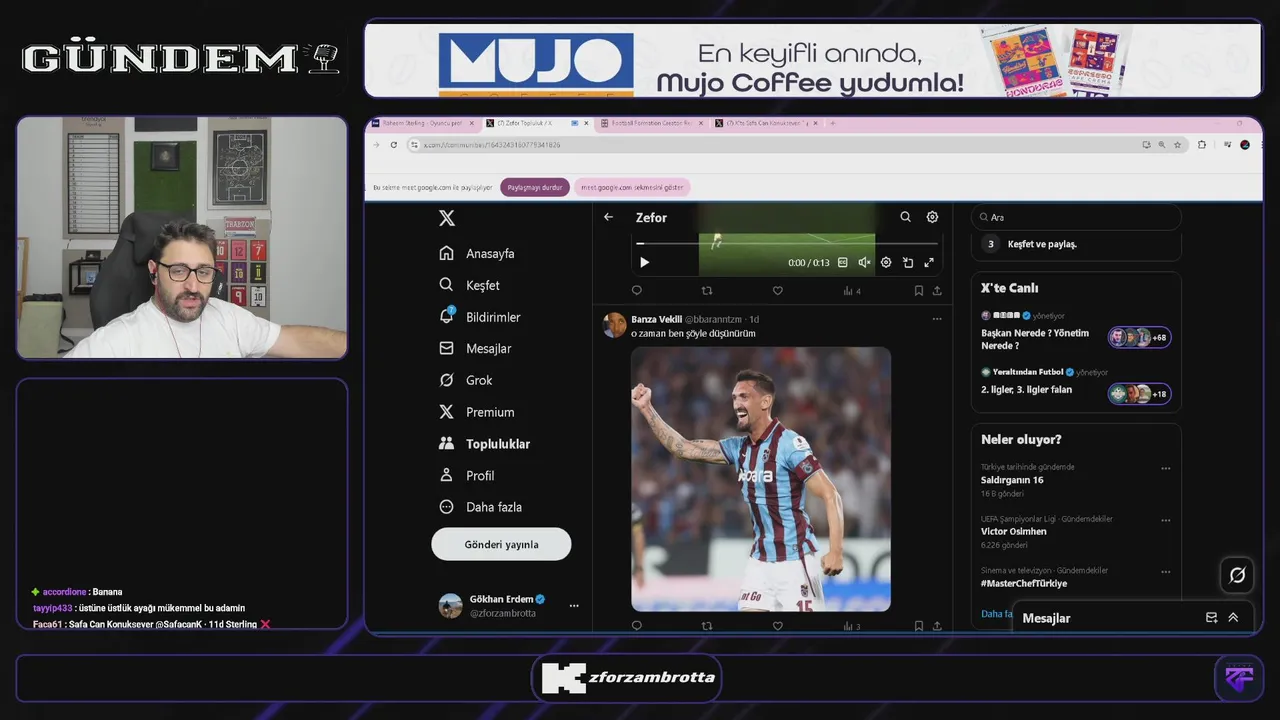The width and height of the screenshot is (1280, 720).
Task: Open more options for Victor Osimhen
Action: tap(1165, 520)
